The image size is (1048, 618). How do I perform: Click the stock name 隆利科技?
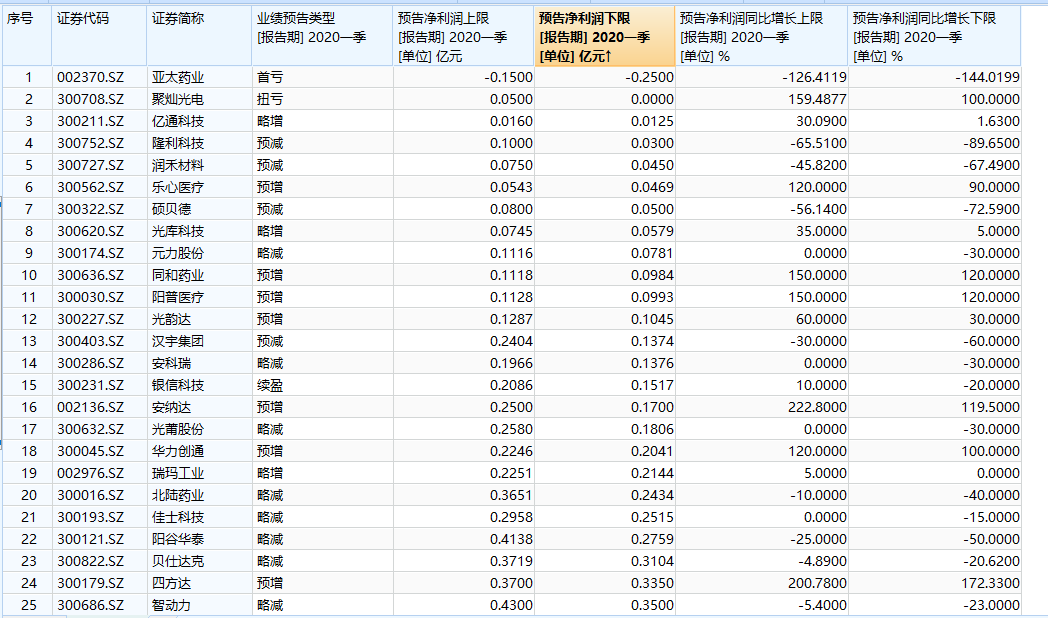178,144
